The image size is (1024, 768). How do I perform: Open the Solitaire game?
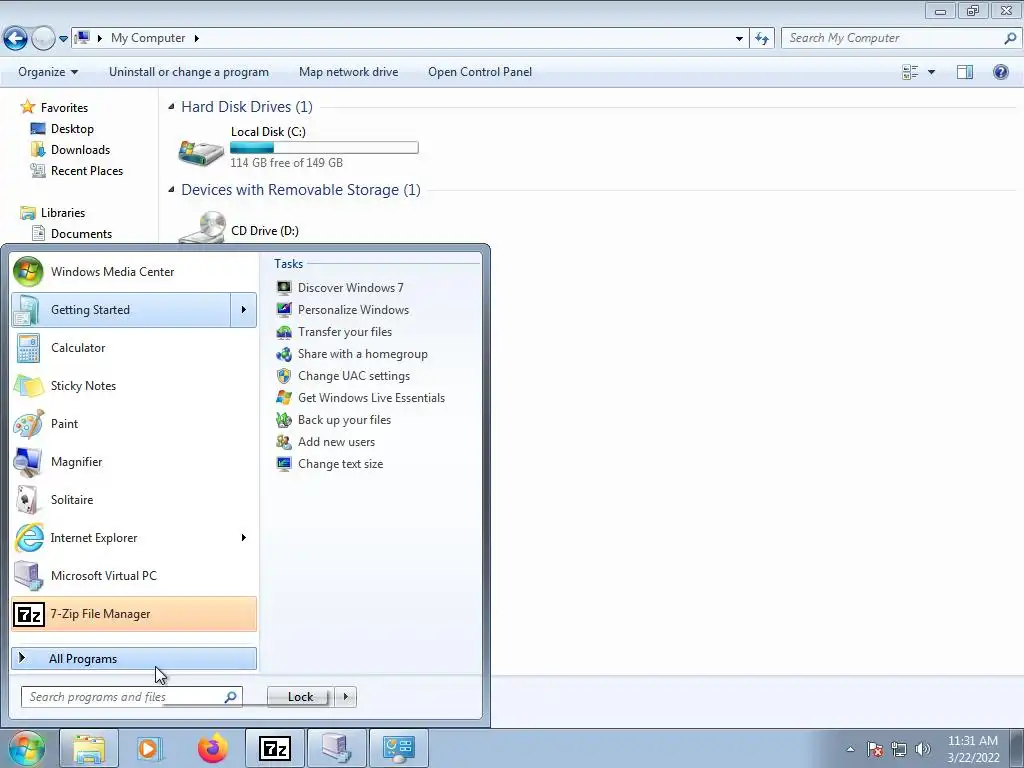coord(134,500)
